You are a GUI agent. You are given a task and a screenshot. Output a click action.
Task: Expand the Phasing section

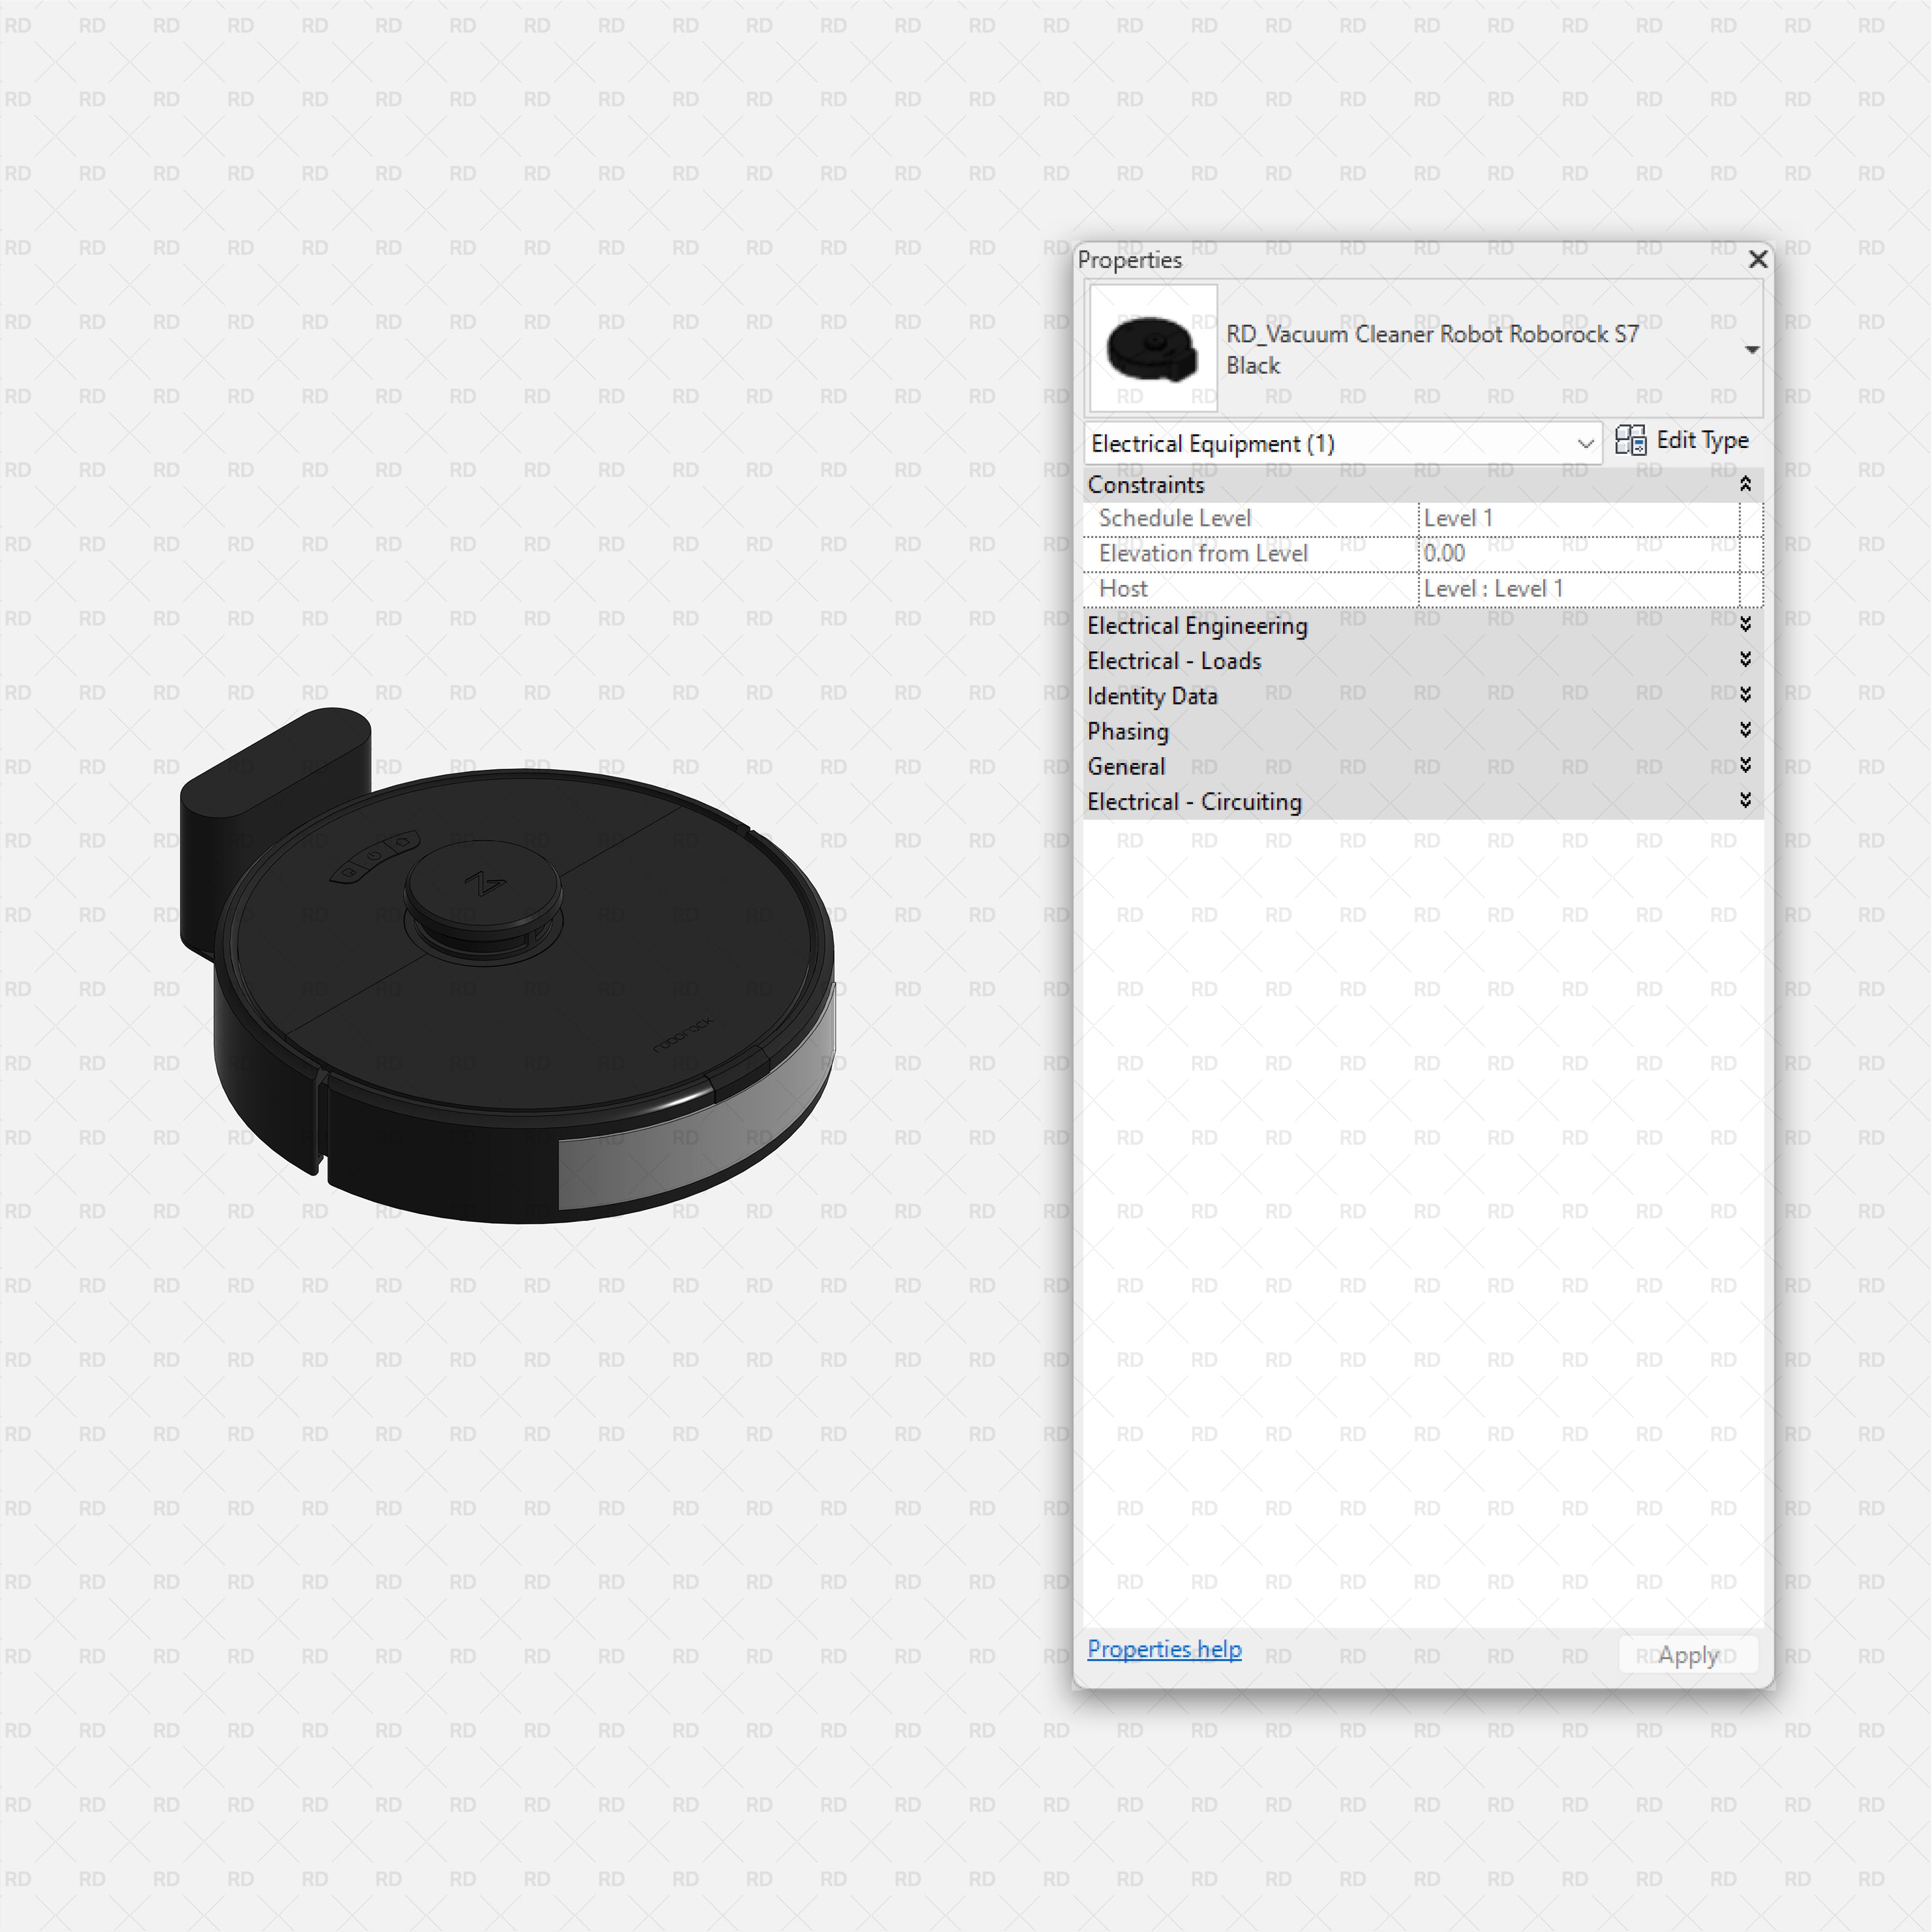pos(1746,731)
